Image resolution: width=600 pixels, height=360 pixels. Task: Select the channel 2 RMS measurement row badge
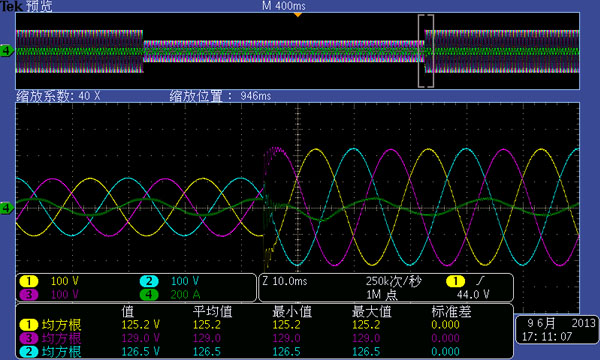coord(29,352)
